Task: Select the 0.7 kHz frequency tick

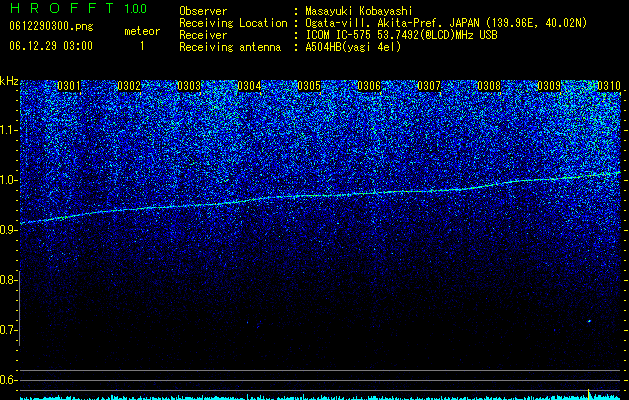Action: click(x=8, y=330)
